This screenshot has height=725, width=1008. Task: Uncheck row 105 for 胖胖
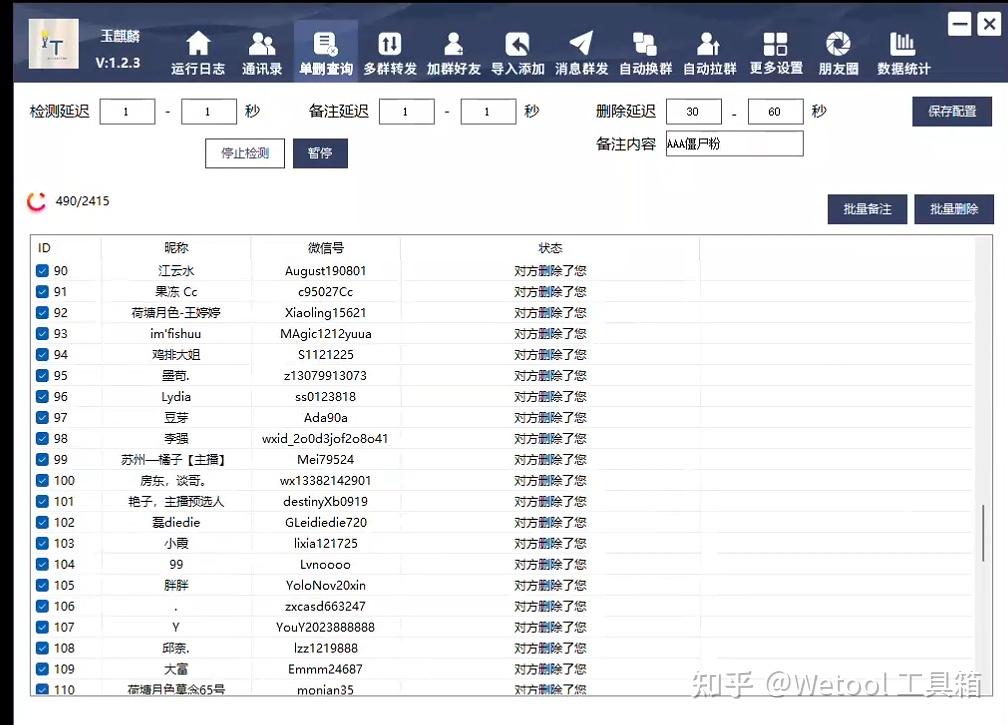pyautogui.click(x=42, y=585)
